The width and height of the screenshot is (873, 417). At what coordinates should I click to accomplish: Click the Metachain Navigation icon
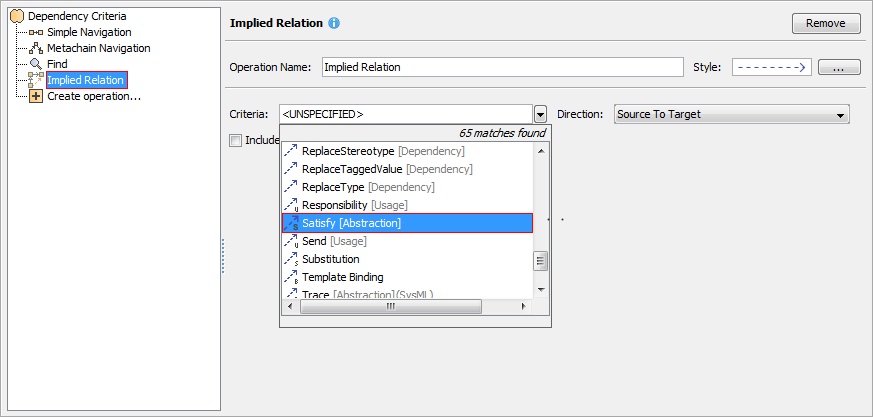coord(36,48)
